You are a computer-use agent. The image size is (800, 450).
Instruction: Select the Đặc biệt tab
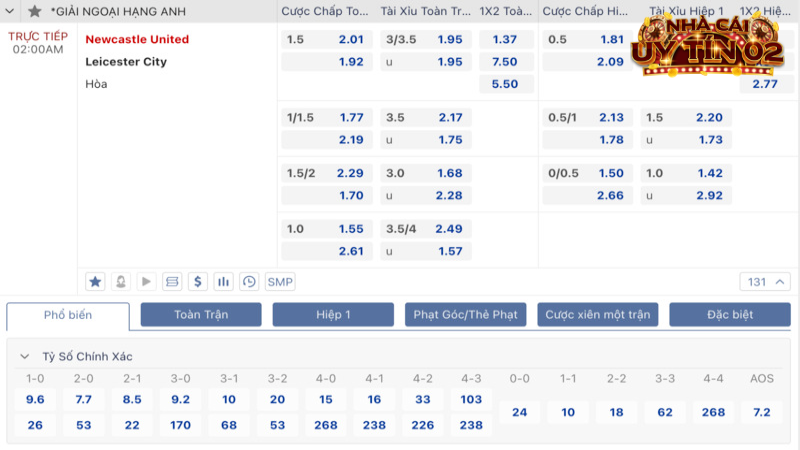[x=729, y=315]
